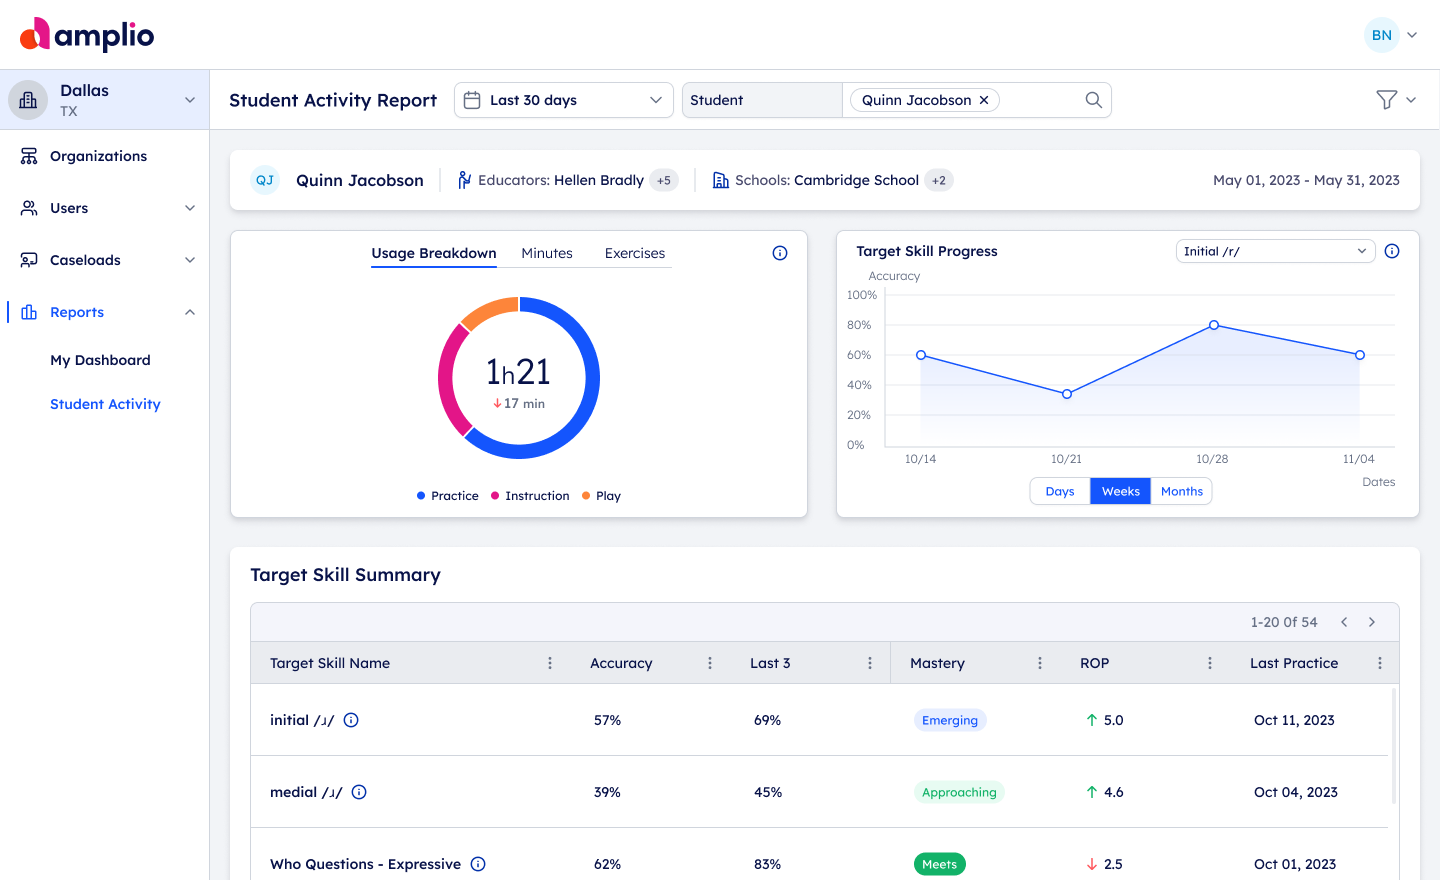Show the +5 more educators badge
1440x880 pixels.
664,180
